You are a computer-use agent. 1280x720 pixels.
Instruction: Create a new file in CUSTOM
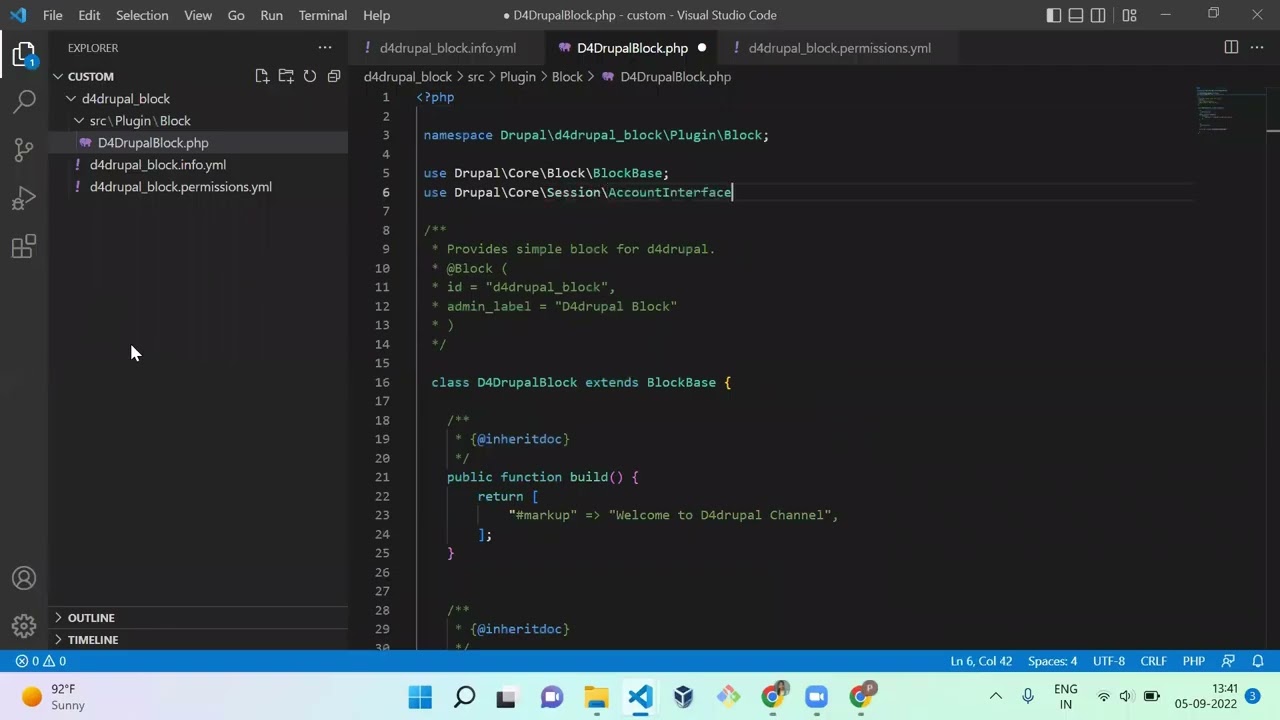click(x=262, y=76)
